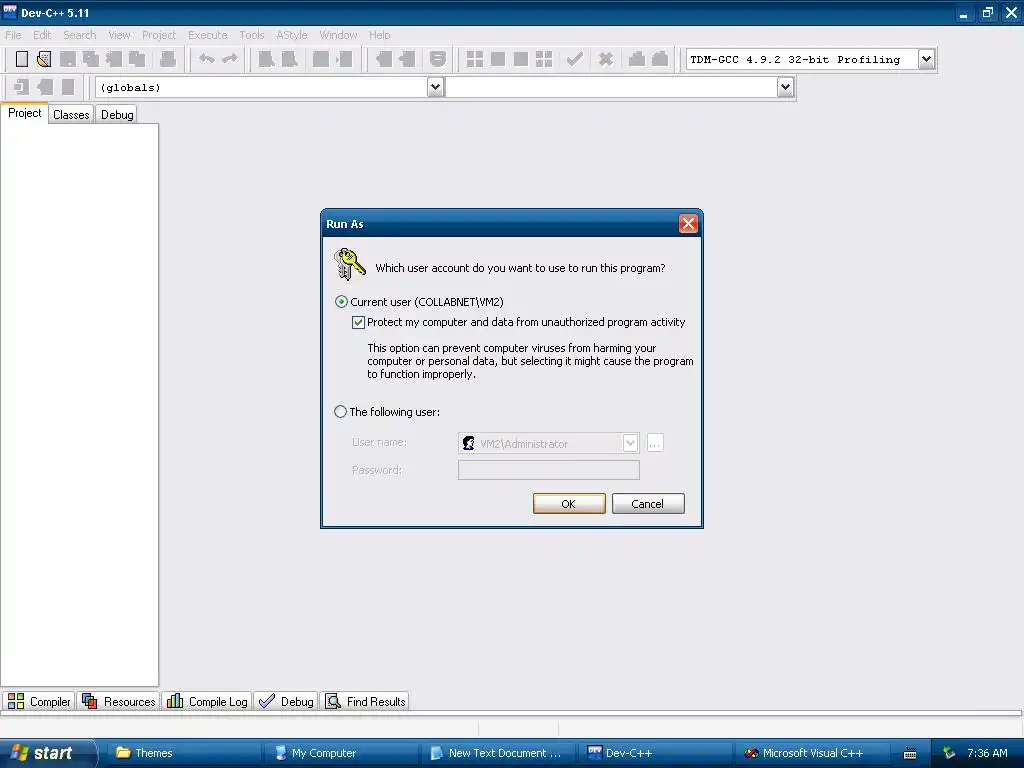Screen dimensions: 1024x768
Task: Click the Password input field
Action: 549,470
